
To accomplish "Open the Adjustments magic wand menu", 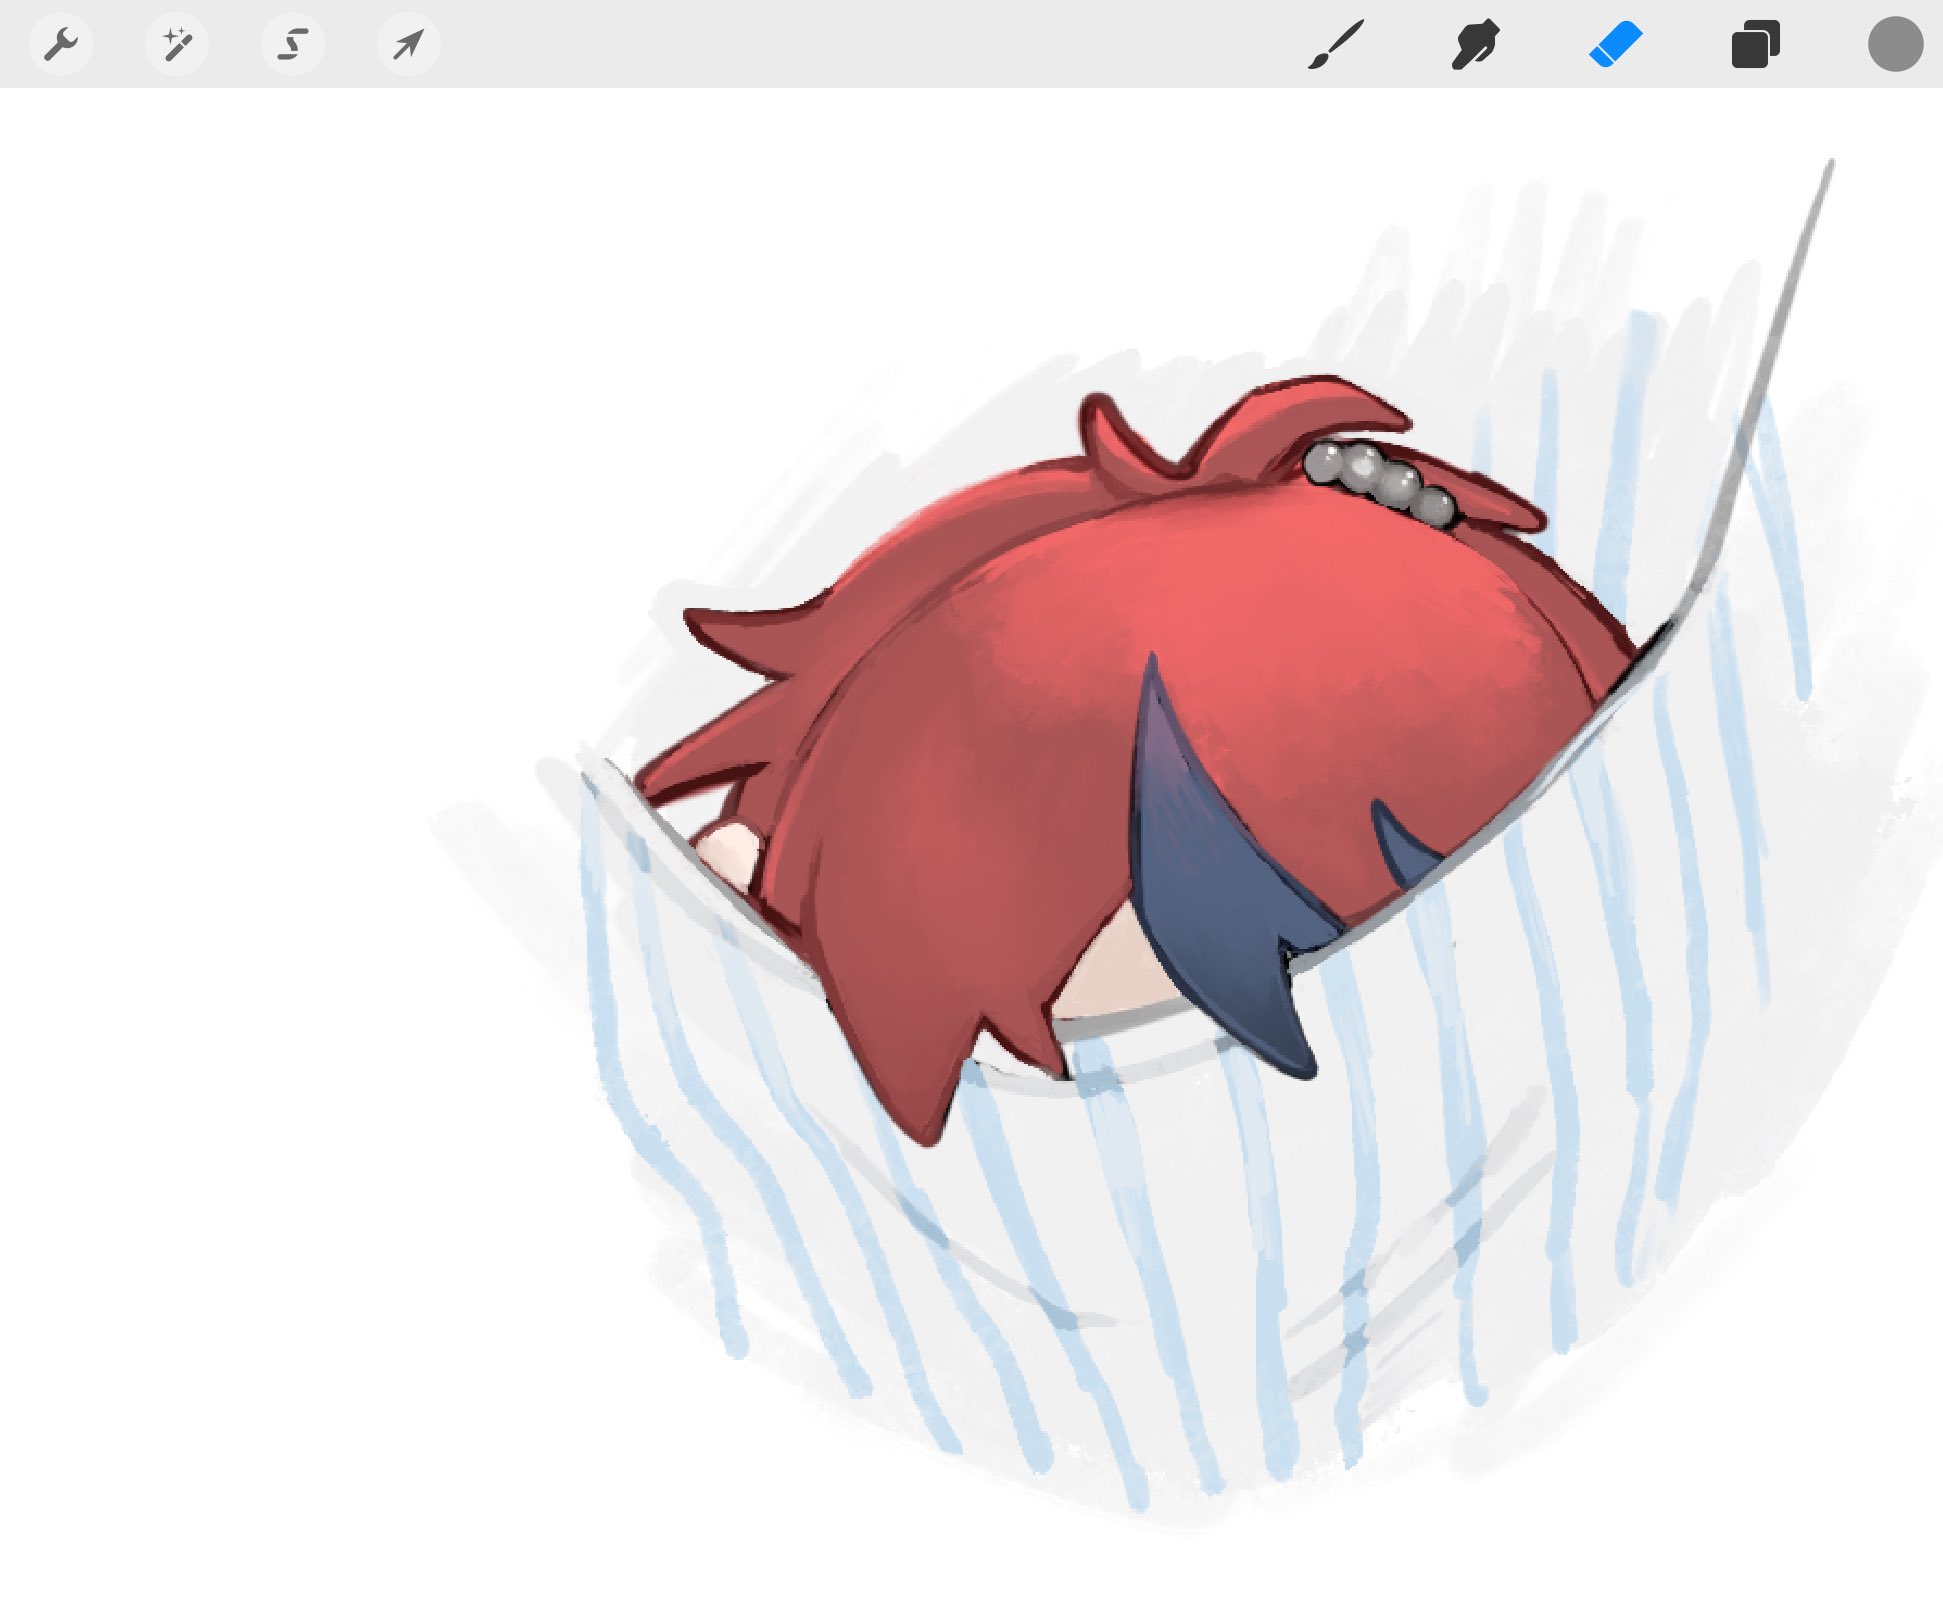I will [x=177, y=44].
